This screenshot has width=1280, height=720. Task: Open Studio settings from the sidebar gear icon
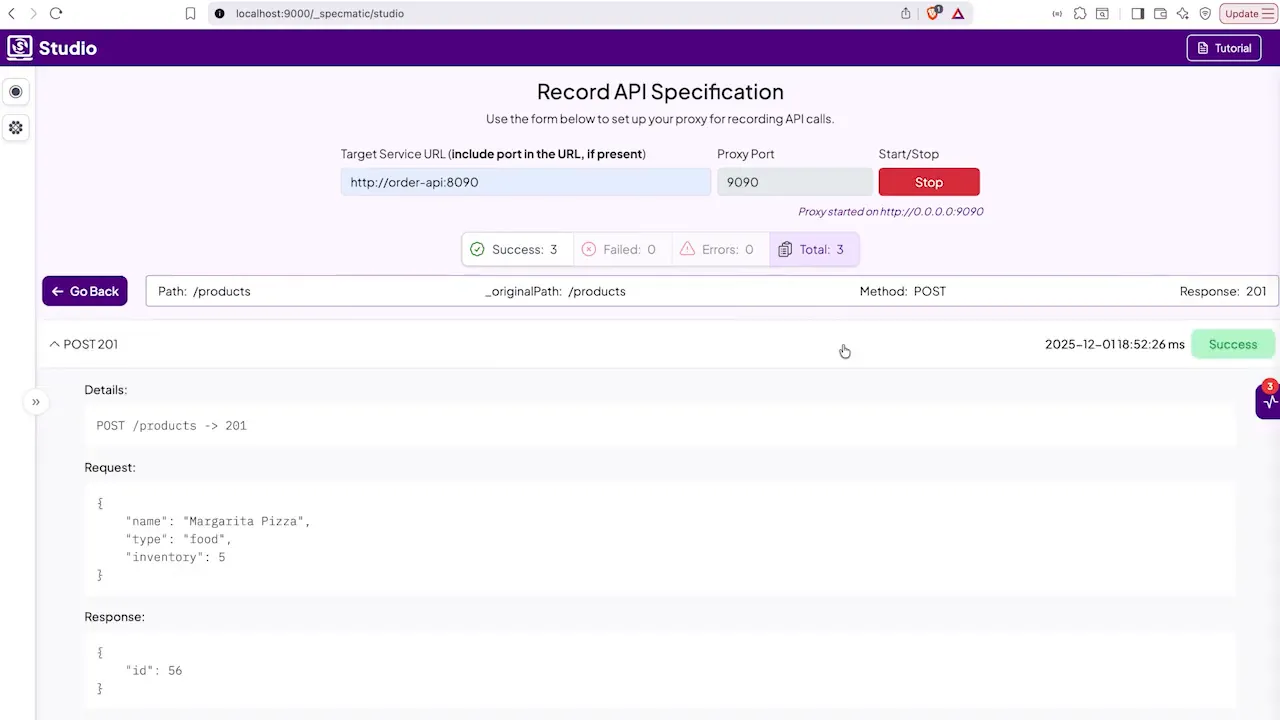(15, 127)
